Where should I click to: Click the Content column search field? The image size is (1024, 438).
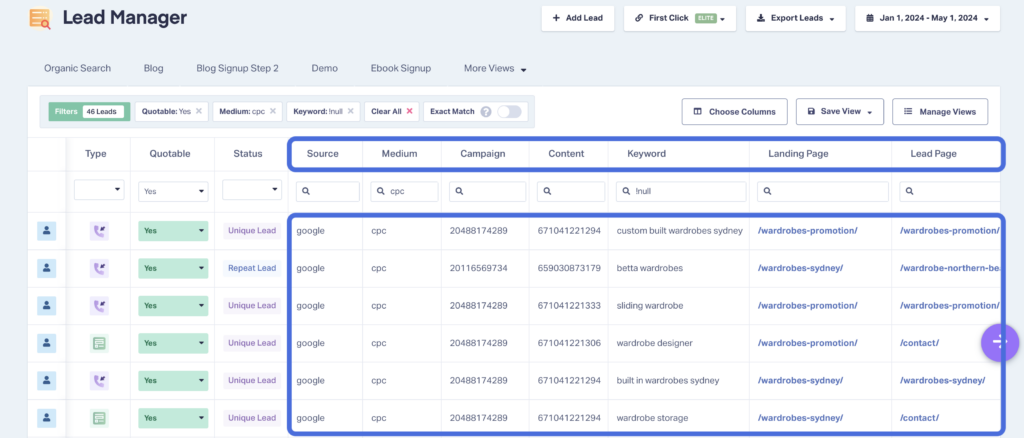571,191
